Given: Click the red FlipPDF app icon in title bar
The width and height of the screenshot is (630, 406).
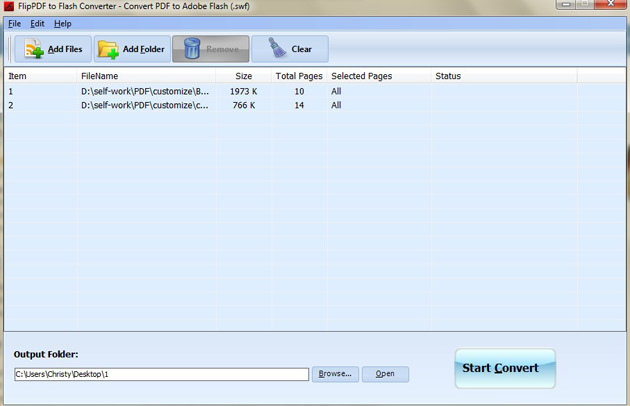Looking at the screenshot, I should [x=8, y=6].
